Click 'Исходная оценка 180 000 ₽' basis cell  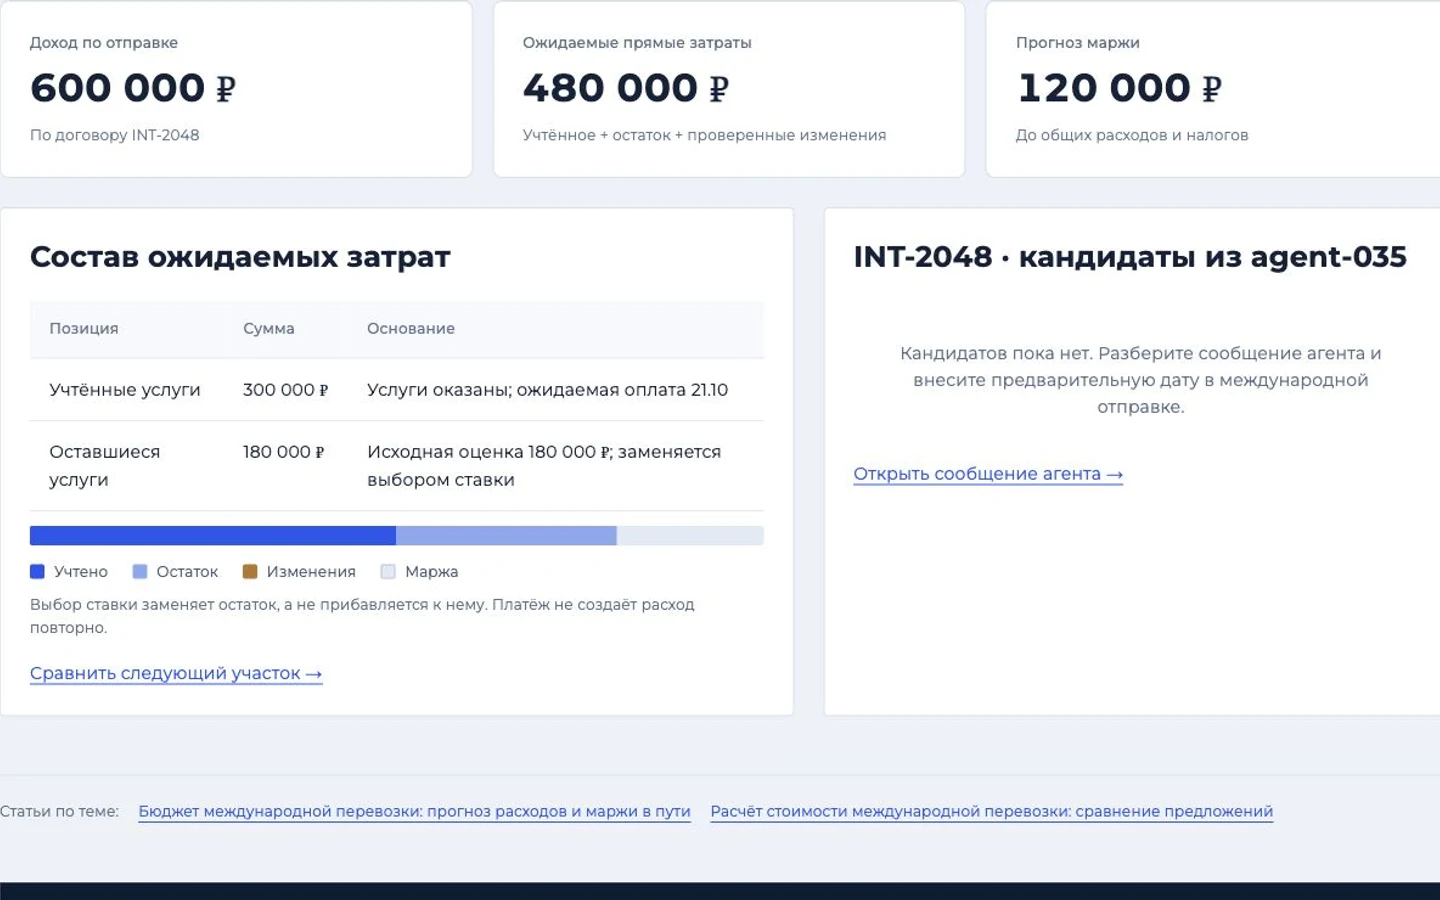coord(544,466)
